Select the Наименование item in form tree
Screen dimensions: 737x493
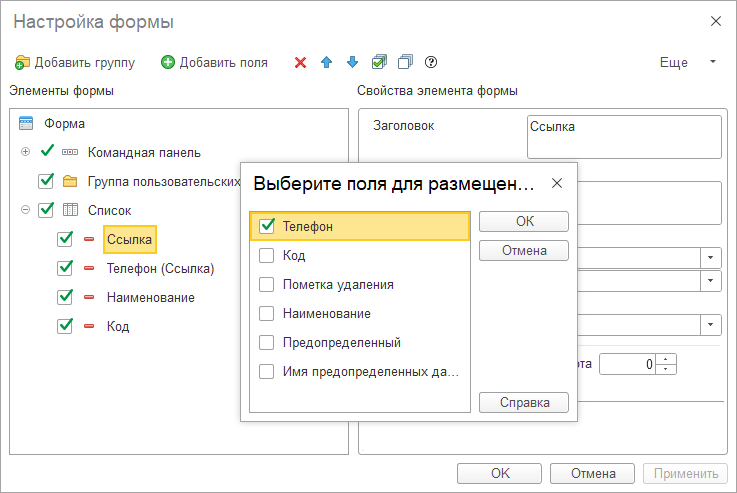point(150,298)
